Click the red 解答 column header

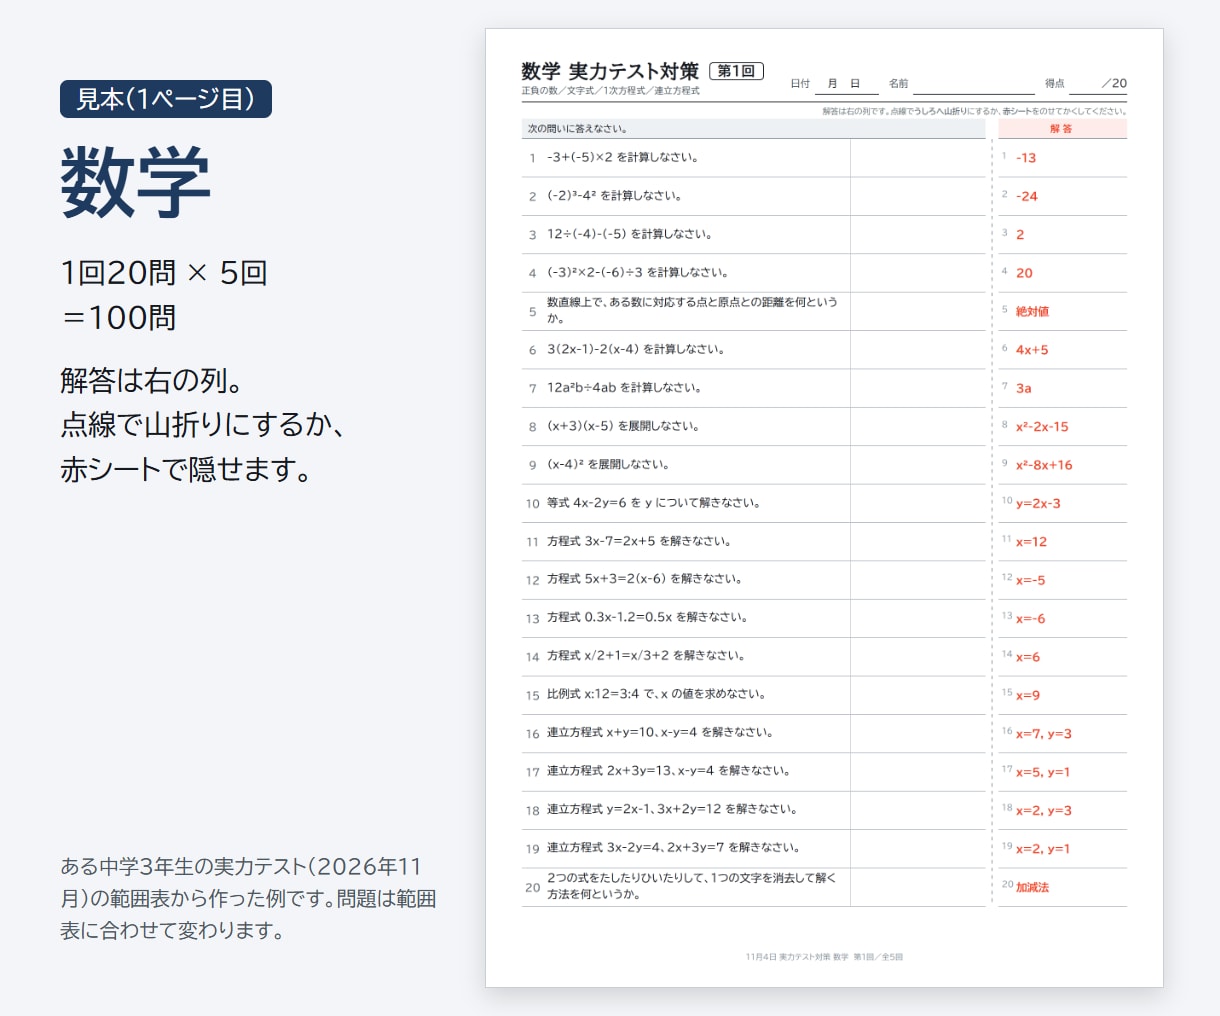pyautogui.click(x=1062, y=129)
